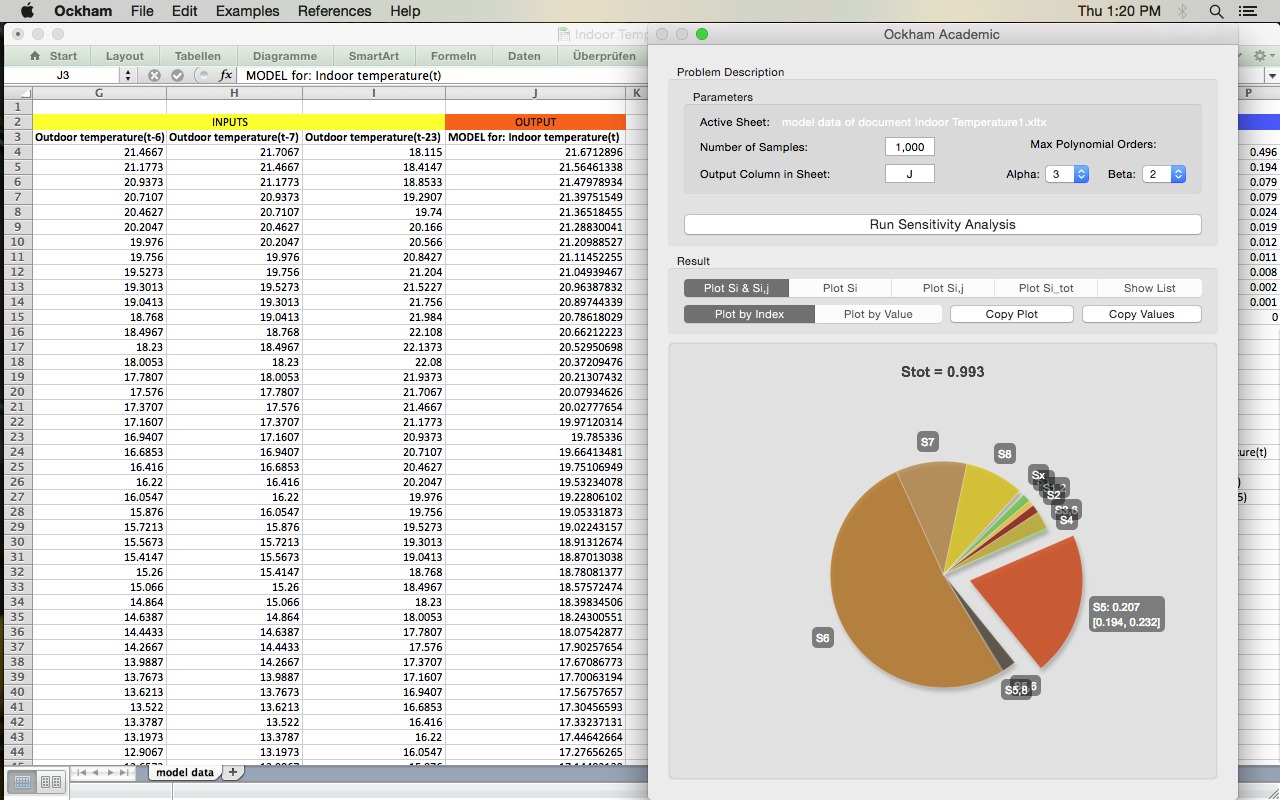Viewport: 1280px width, 800px height.
Task: Open the fx function builder icon
Action: click(x=226, y=75)
